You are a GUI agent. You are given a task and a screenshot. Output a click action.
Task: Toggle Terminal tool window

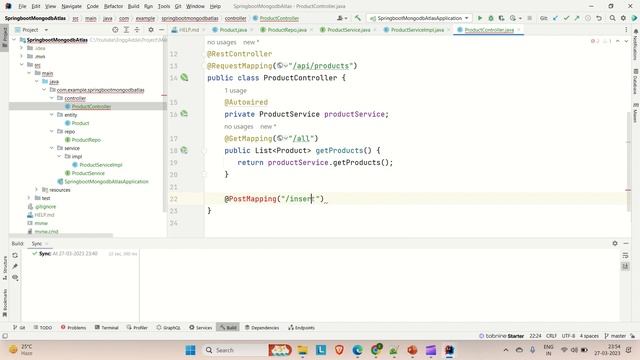click(107, 327)
